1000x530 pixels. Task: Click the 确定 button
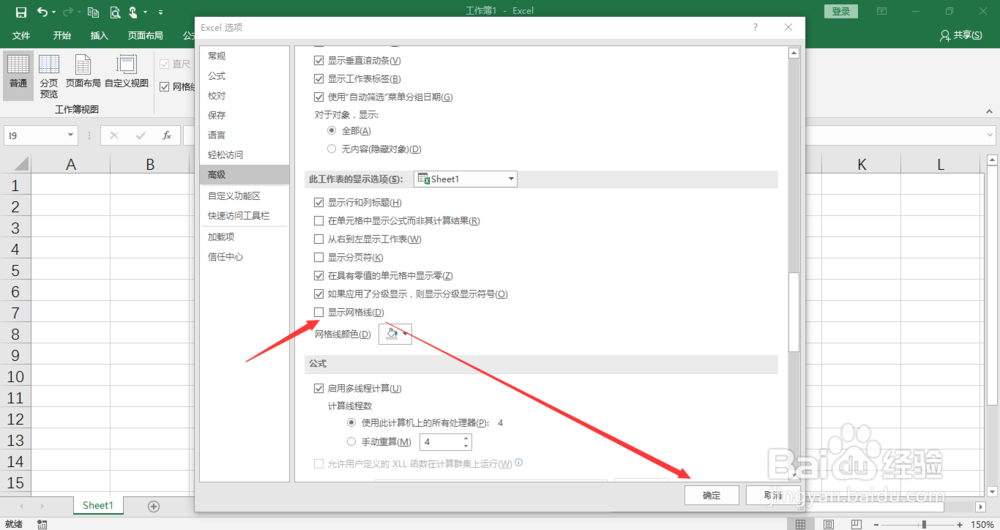[712, 495]
